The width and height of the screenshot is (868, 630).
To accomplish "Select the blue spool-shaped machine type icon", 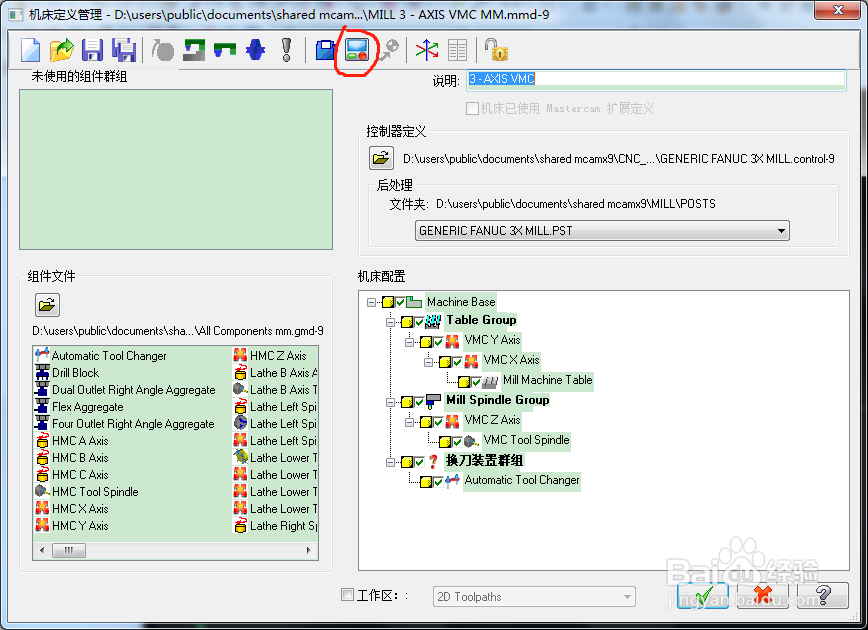I will click(255, 50).
